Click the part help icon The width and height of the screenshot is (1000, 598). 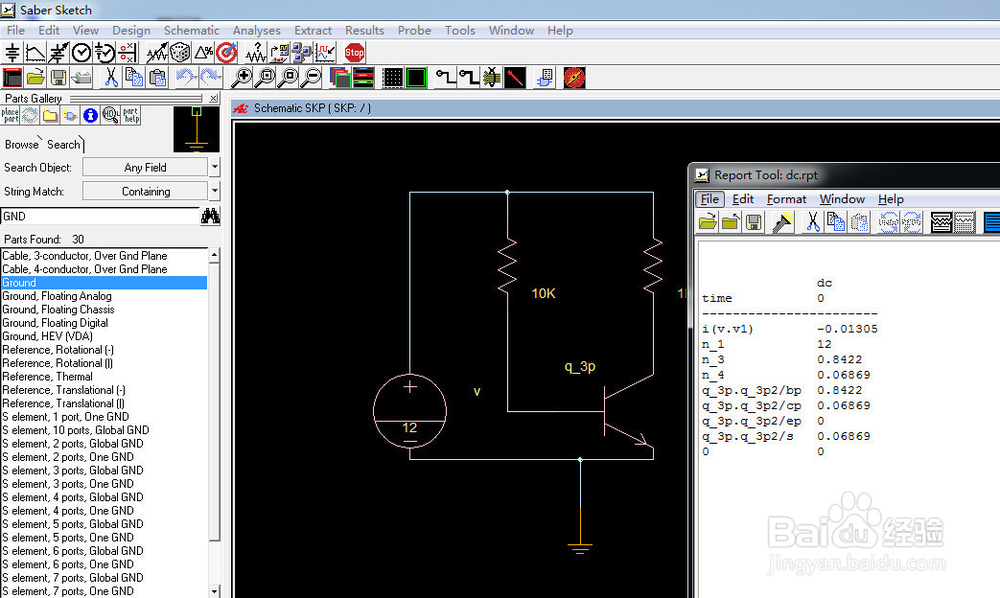click(x=131, y=115)
